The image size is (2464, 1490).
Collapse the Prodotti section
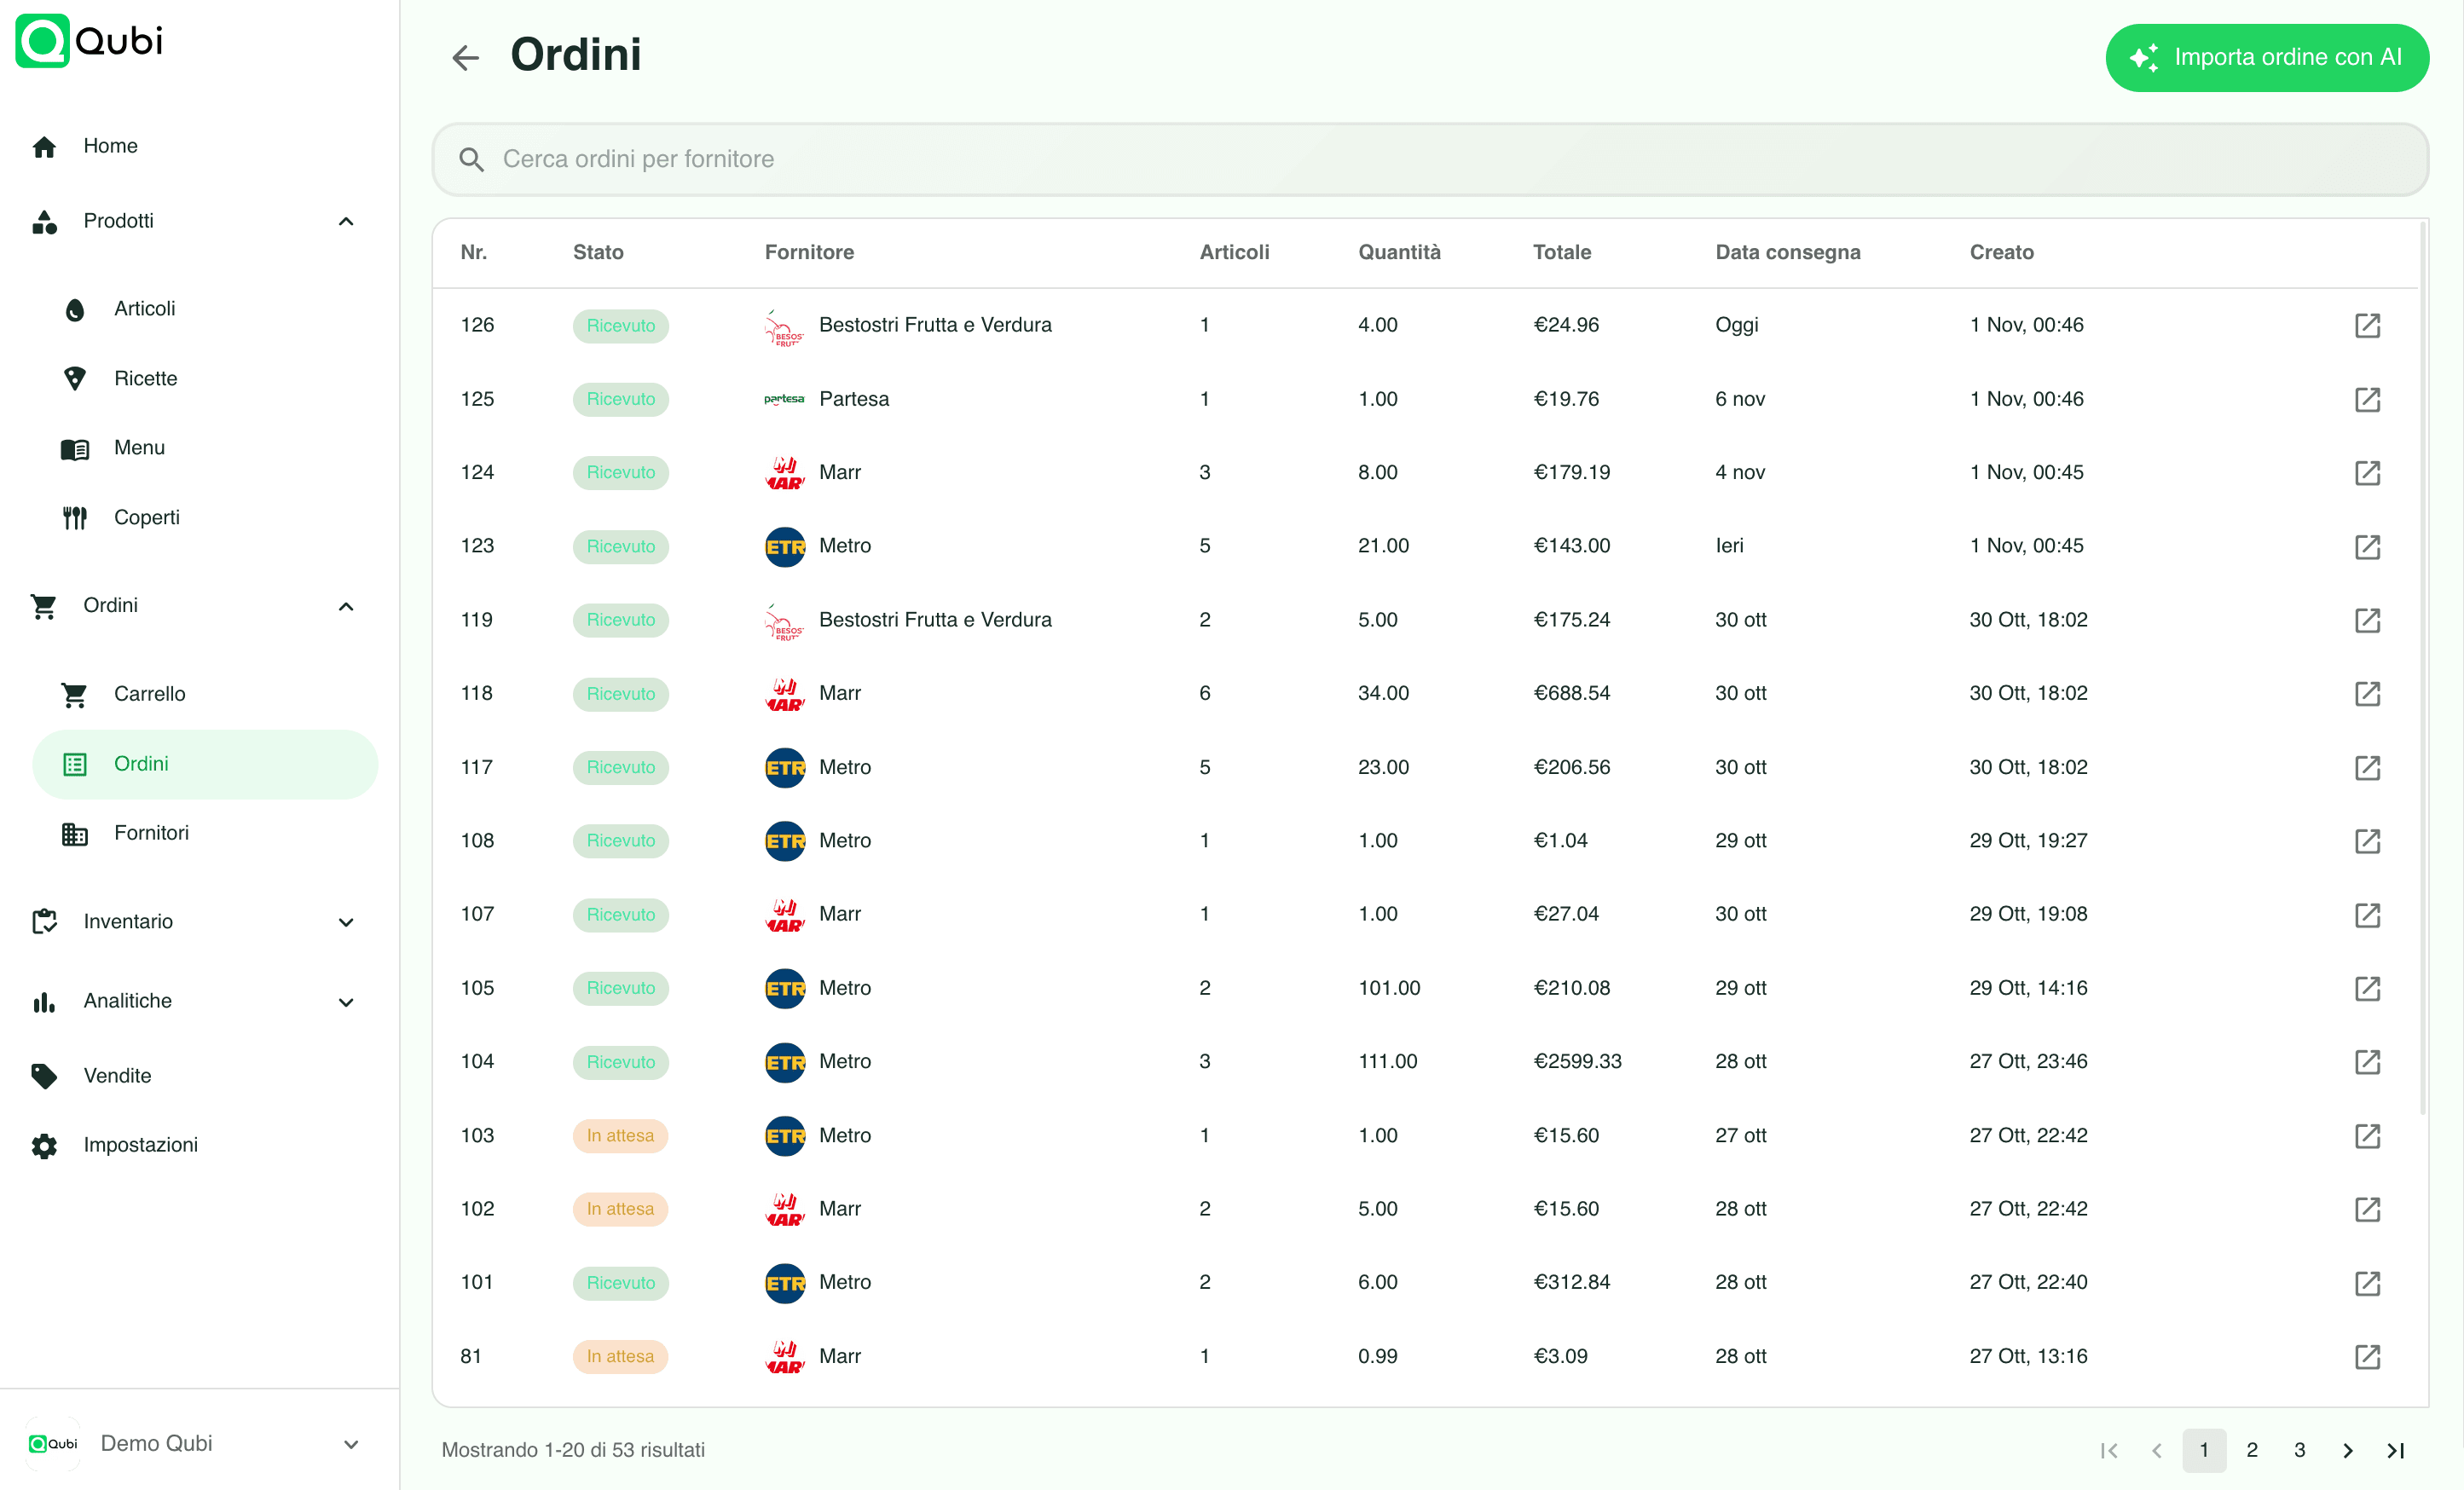[345, 221]
